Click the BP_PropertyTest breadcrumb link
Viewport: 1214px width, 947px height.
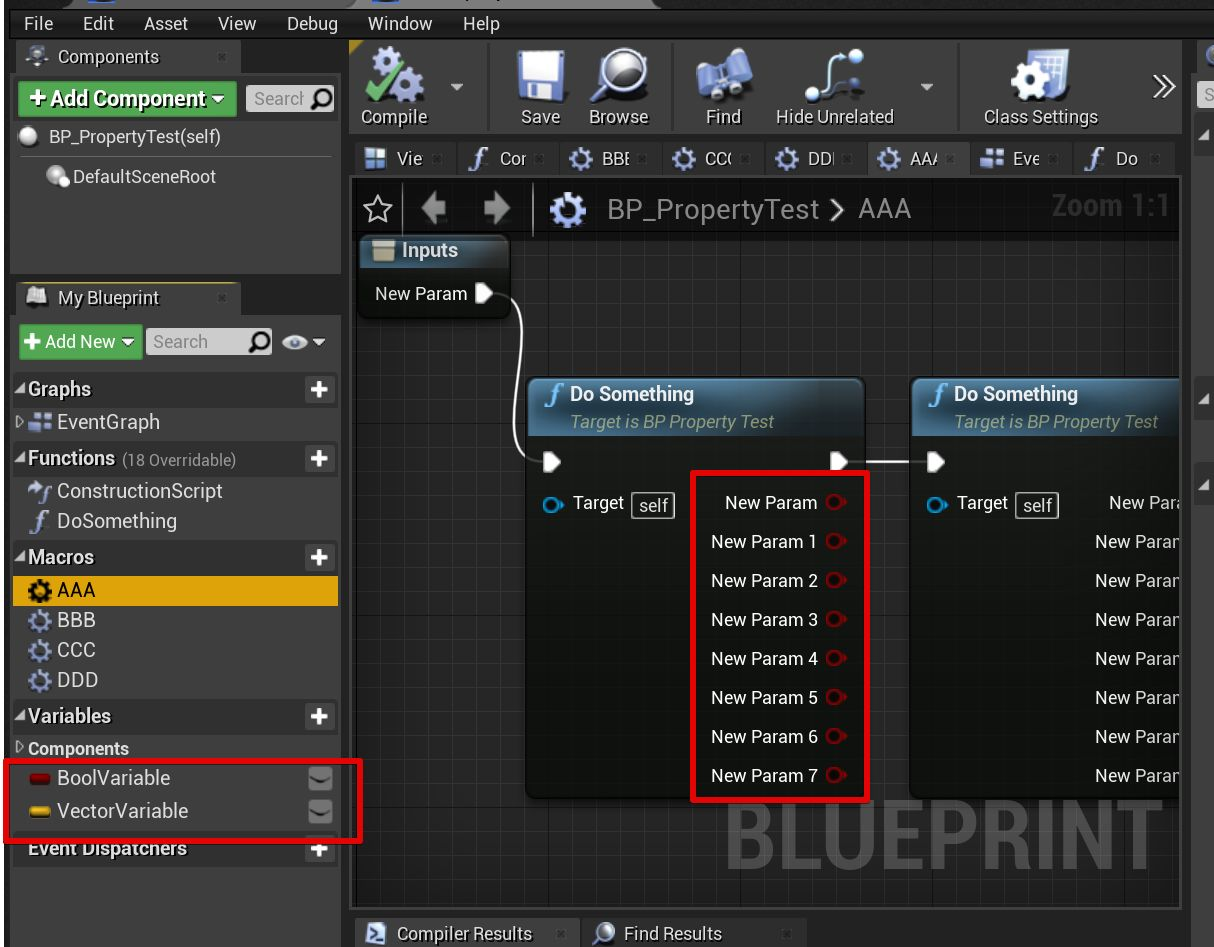point(713,209)
